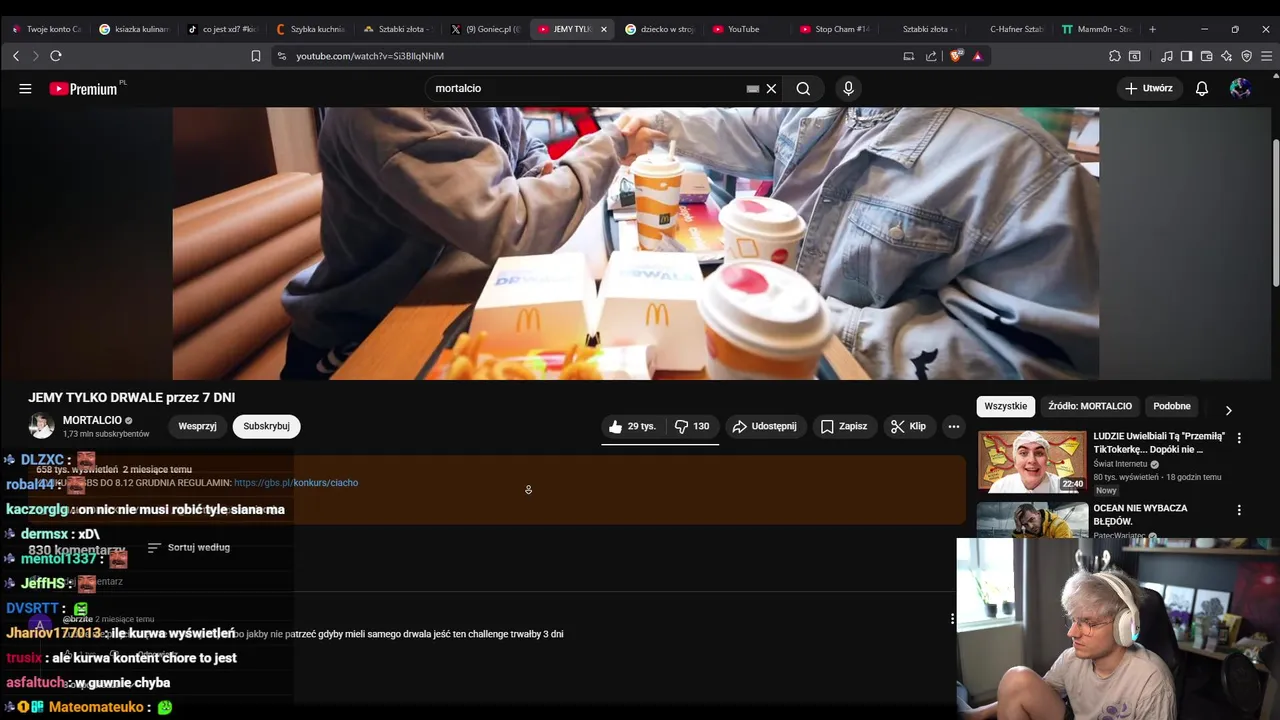Click the Subskrybuj button

266,426
